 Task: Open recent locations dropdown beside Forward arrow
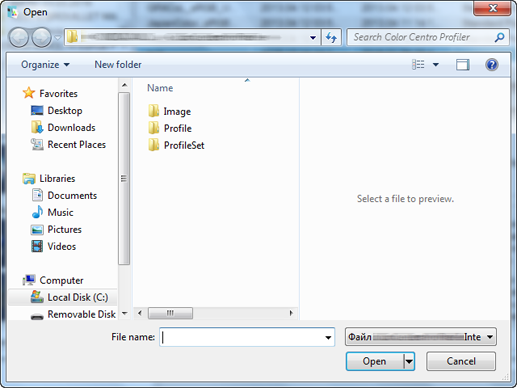pos(58,37)
